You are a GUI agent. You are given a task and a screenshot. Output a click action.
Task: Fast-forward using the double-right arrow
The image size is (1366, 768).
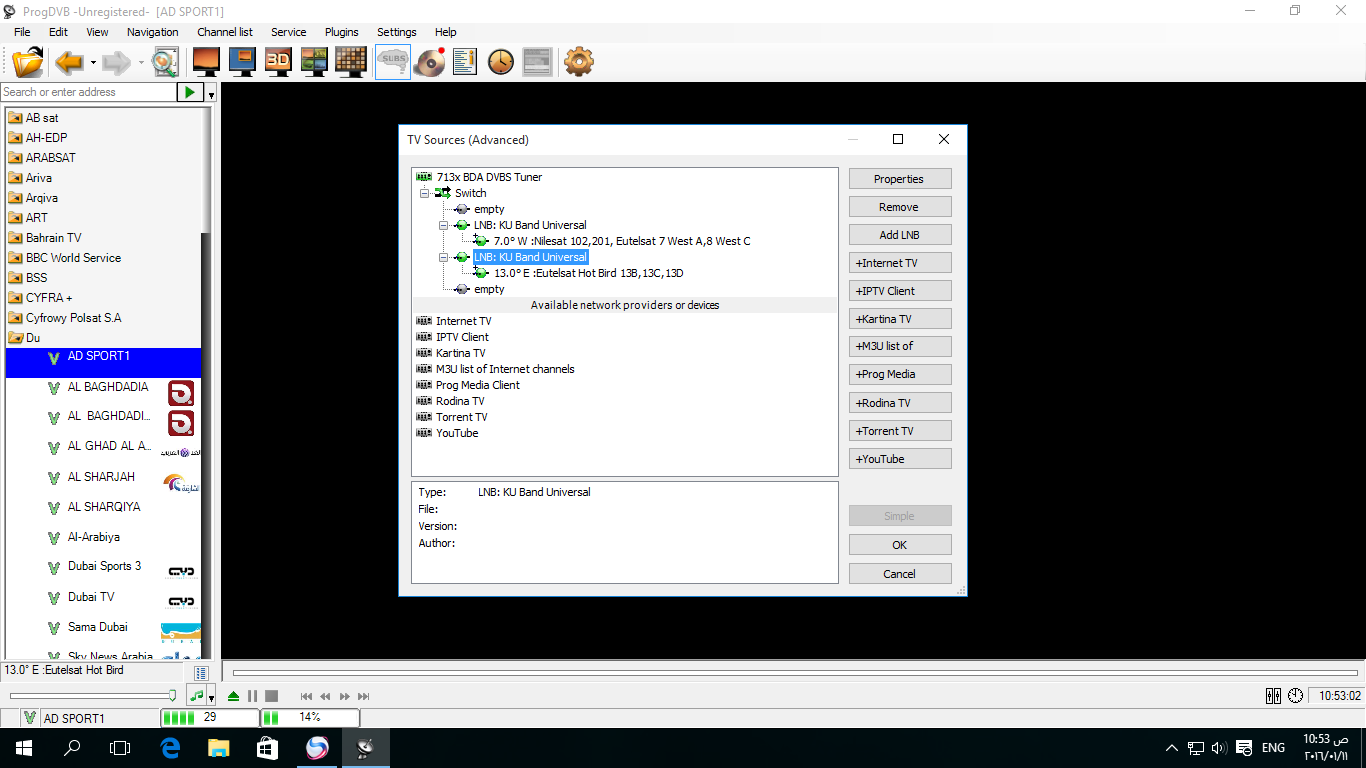(x=345, y=696)
